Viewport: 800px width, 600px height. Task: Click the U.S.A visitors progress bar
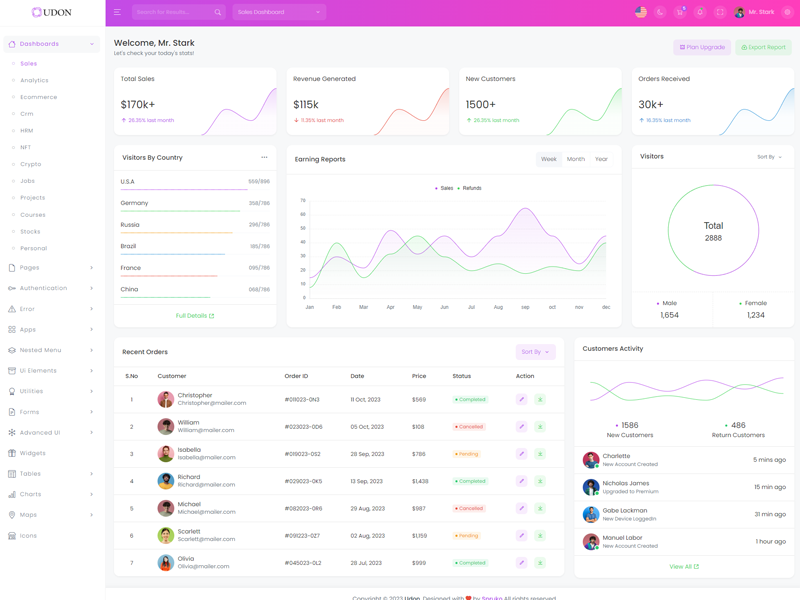click(x=184, y=189)
